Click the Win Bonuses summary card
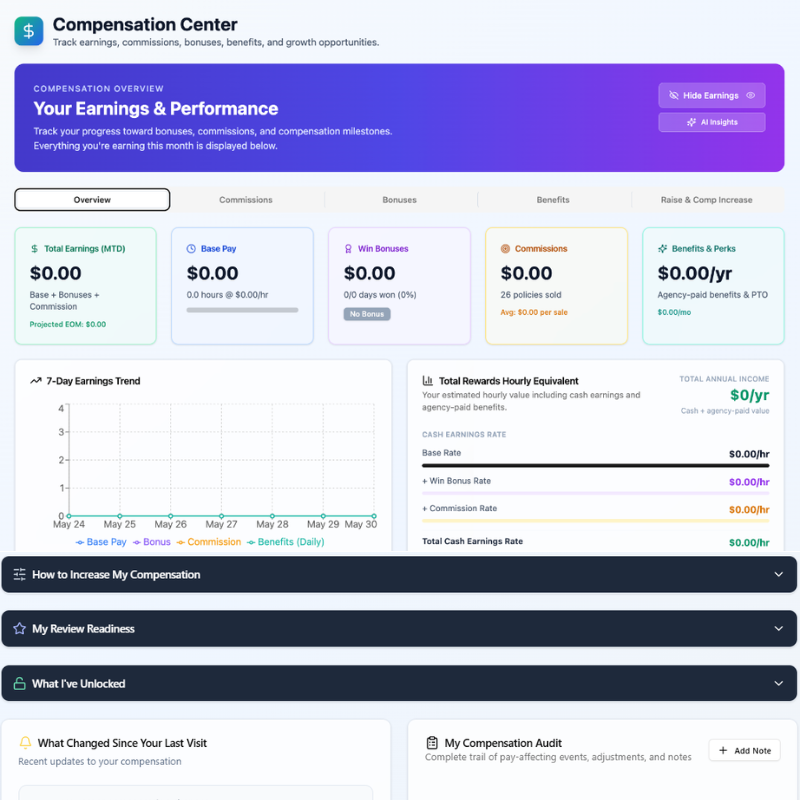Screen dimensions: 800x800 pos(399,286)
